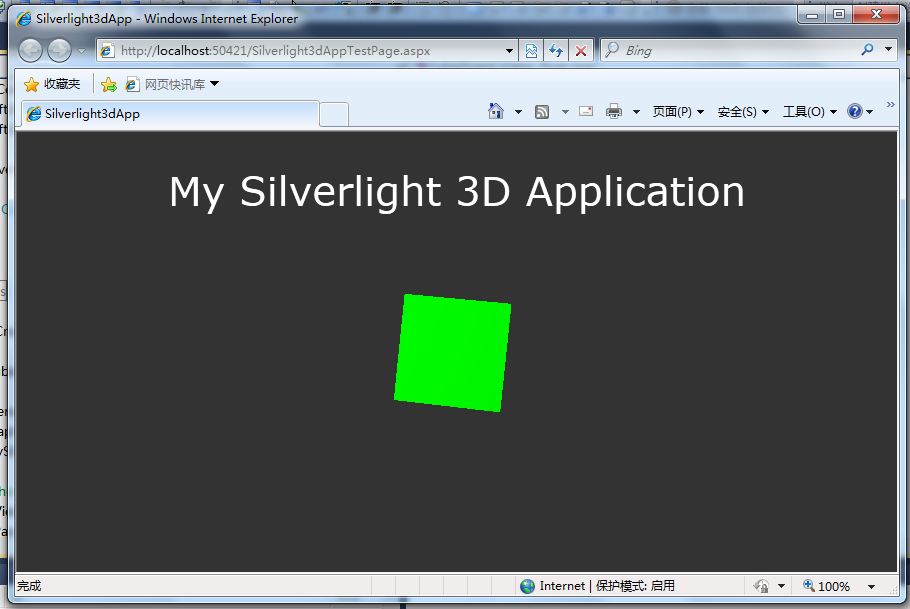910x609 pixels.
Task: Click the red Stop loading icon
Action: (580, 50)
